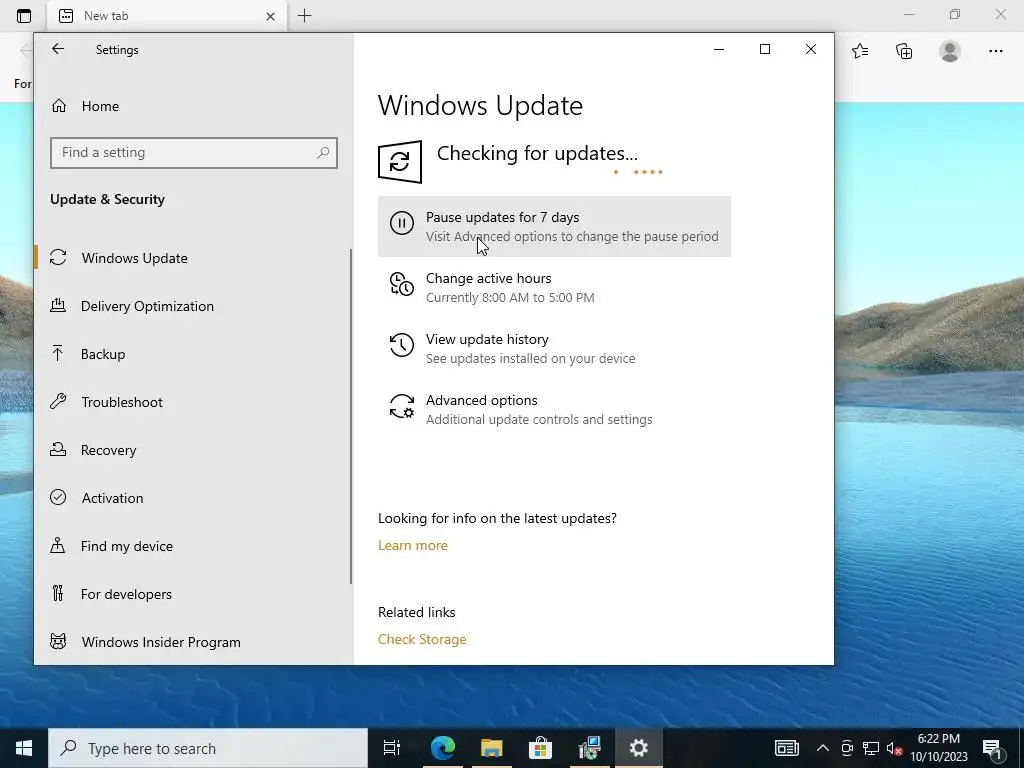Click the pause circle icon
The image size is (1024, 768).
pos(402,223)
